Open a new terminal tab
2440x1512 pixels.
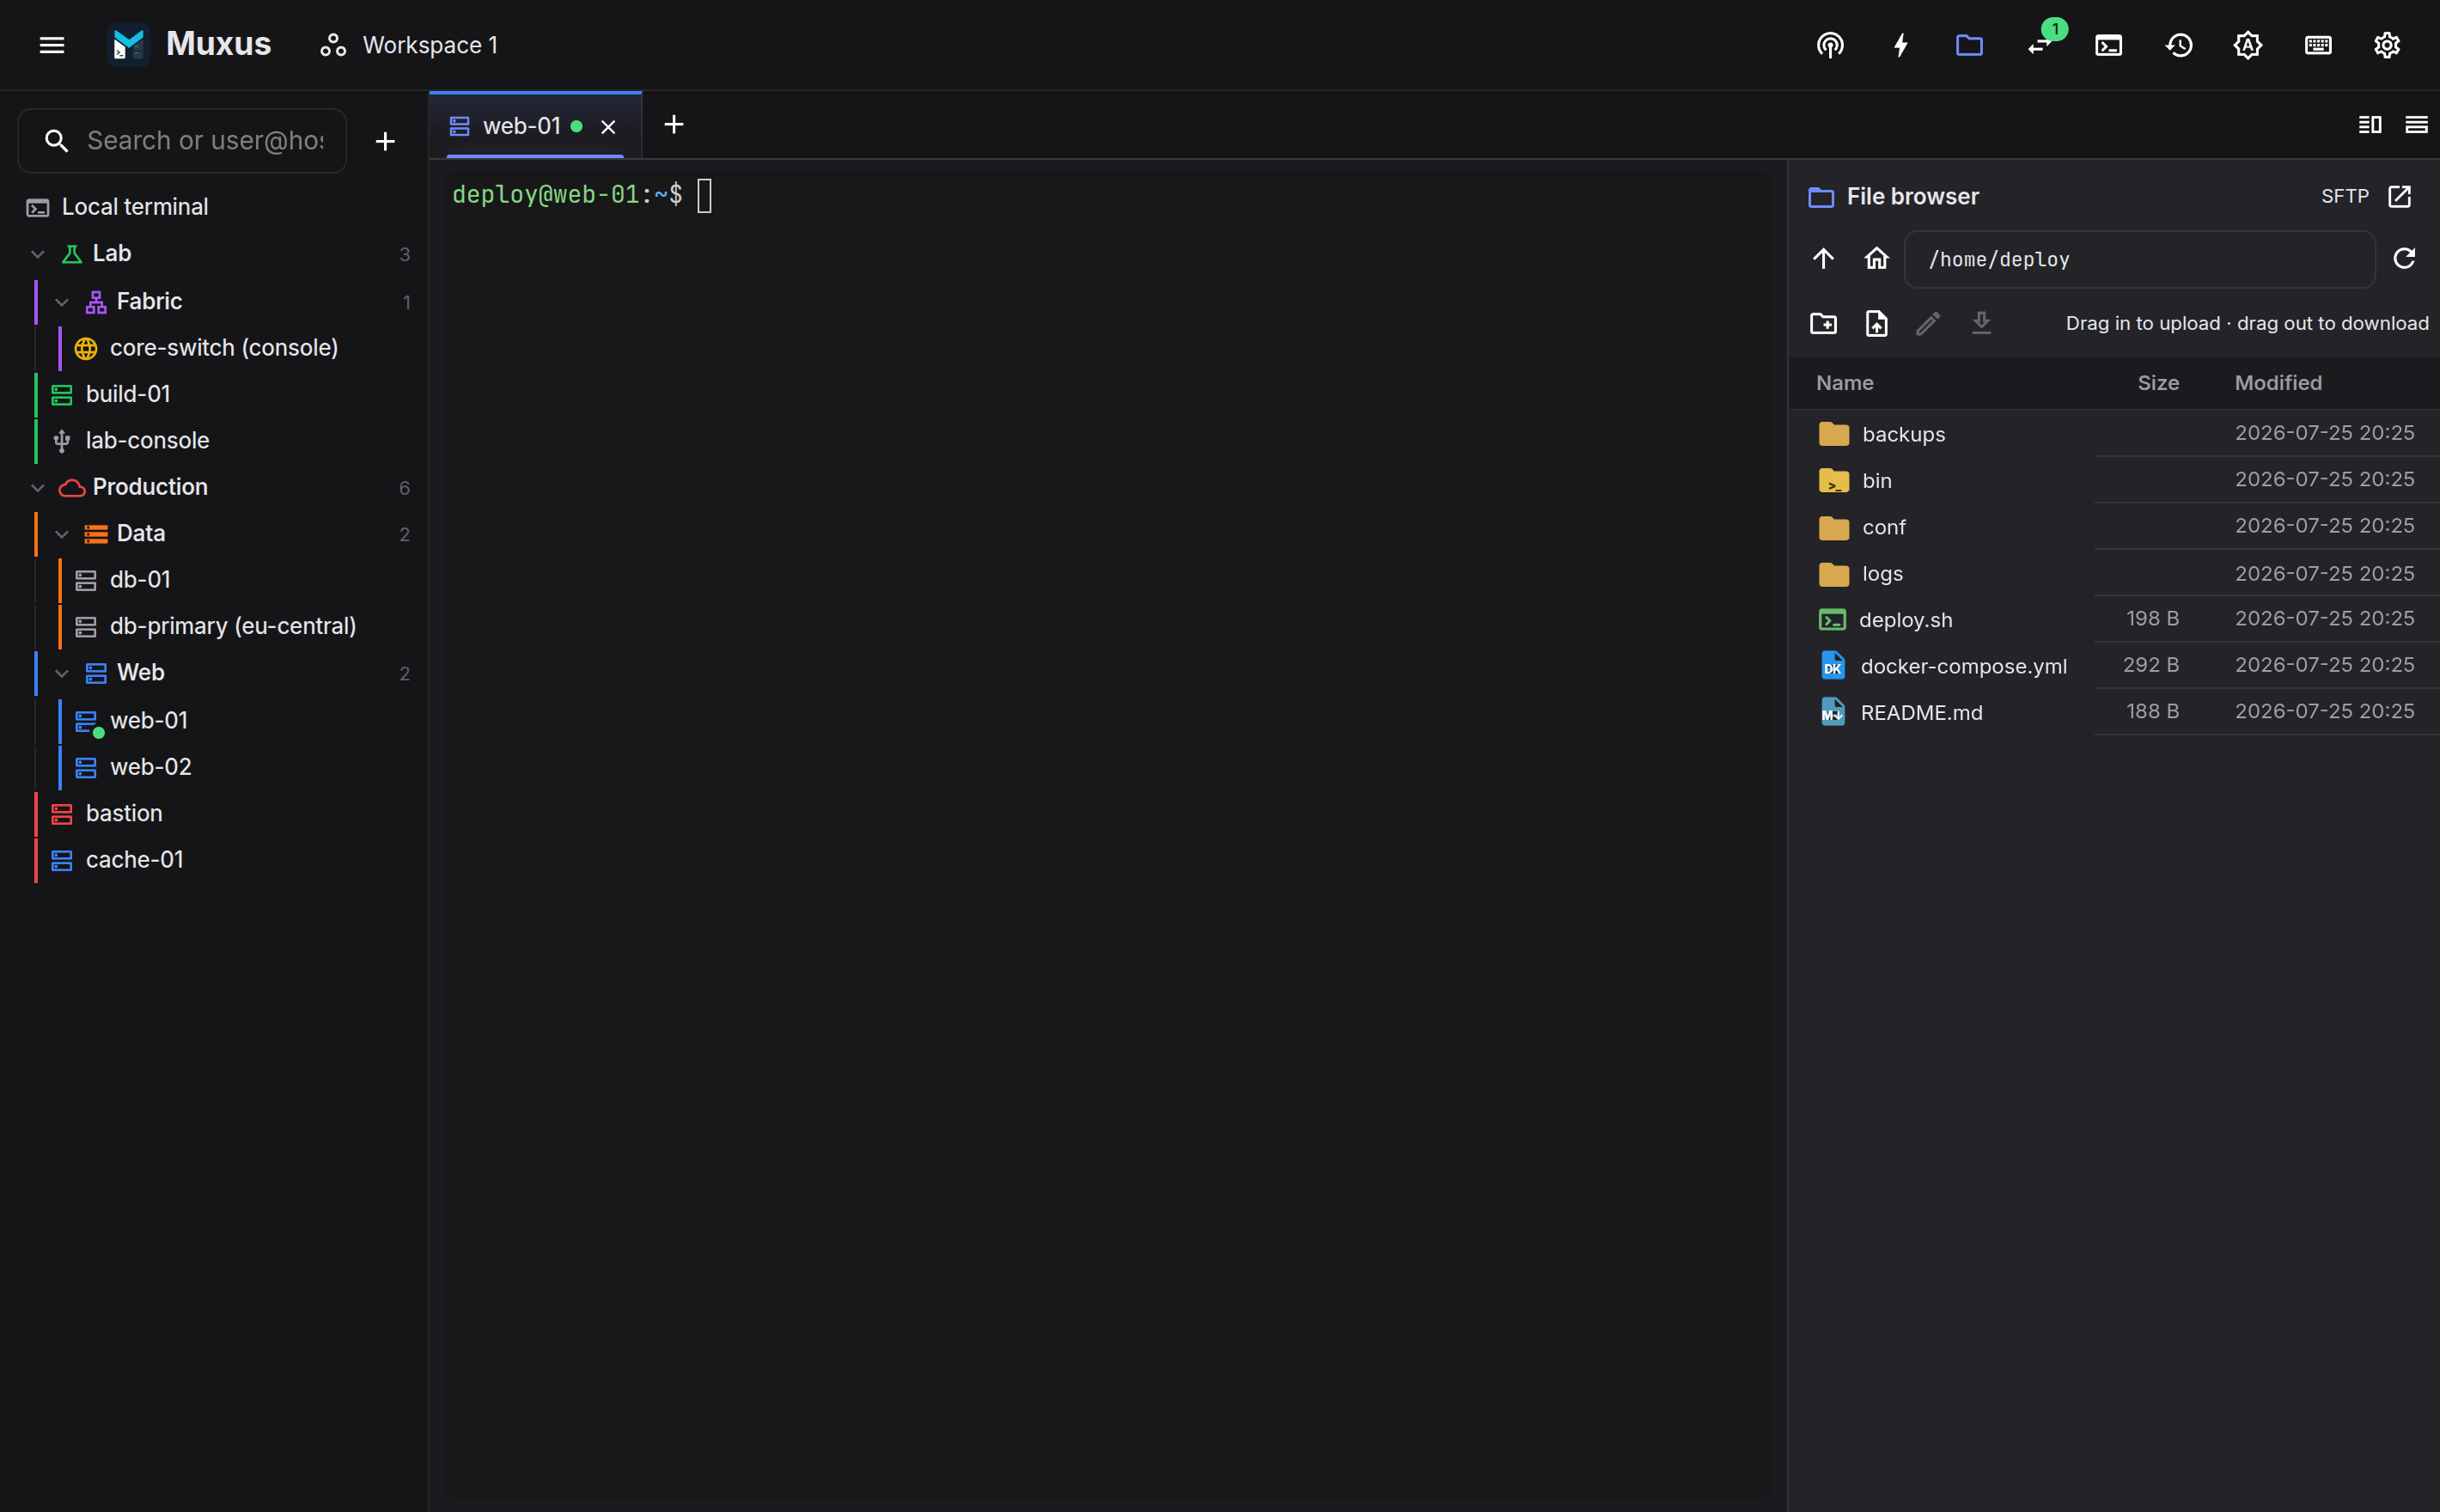point(674,124)
